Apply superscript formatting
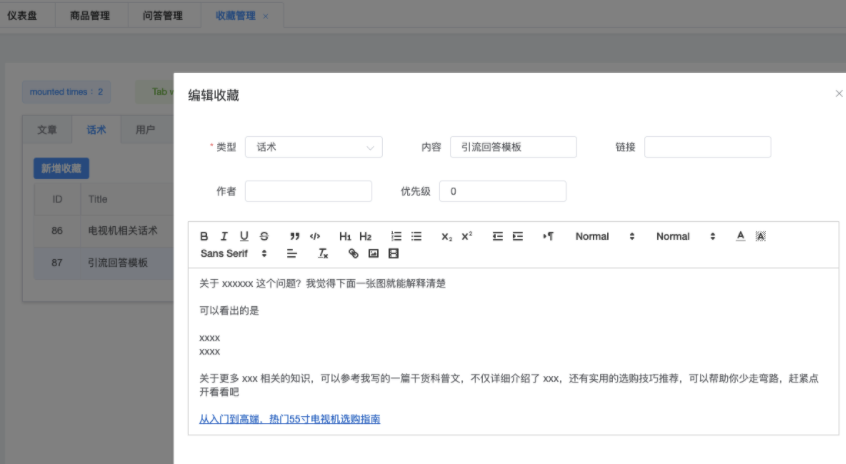846x464 pixels. click(x=467, y=236)
